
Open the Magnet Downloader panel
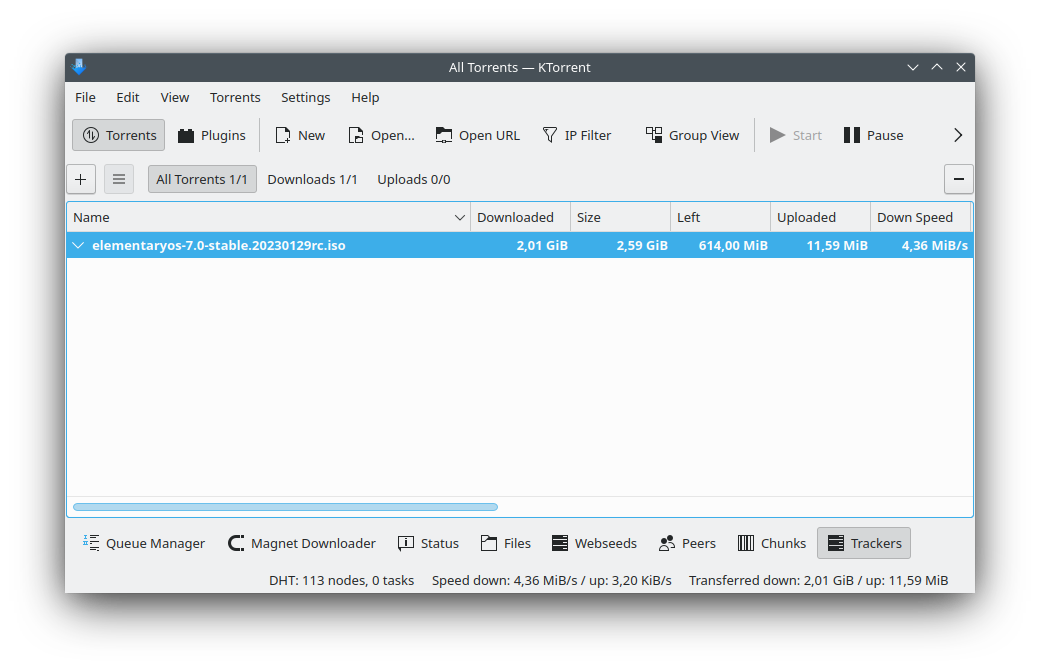(x=301, y=543)
